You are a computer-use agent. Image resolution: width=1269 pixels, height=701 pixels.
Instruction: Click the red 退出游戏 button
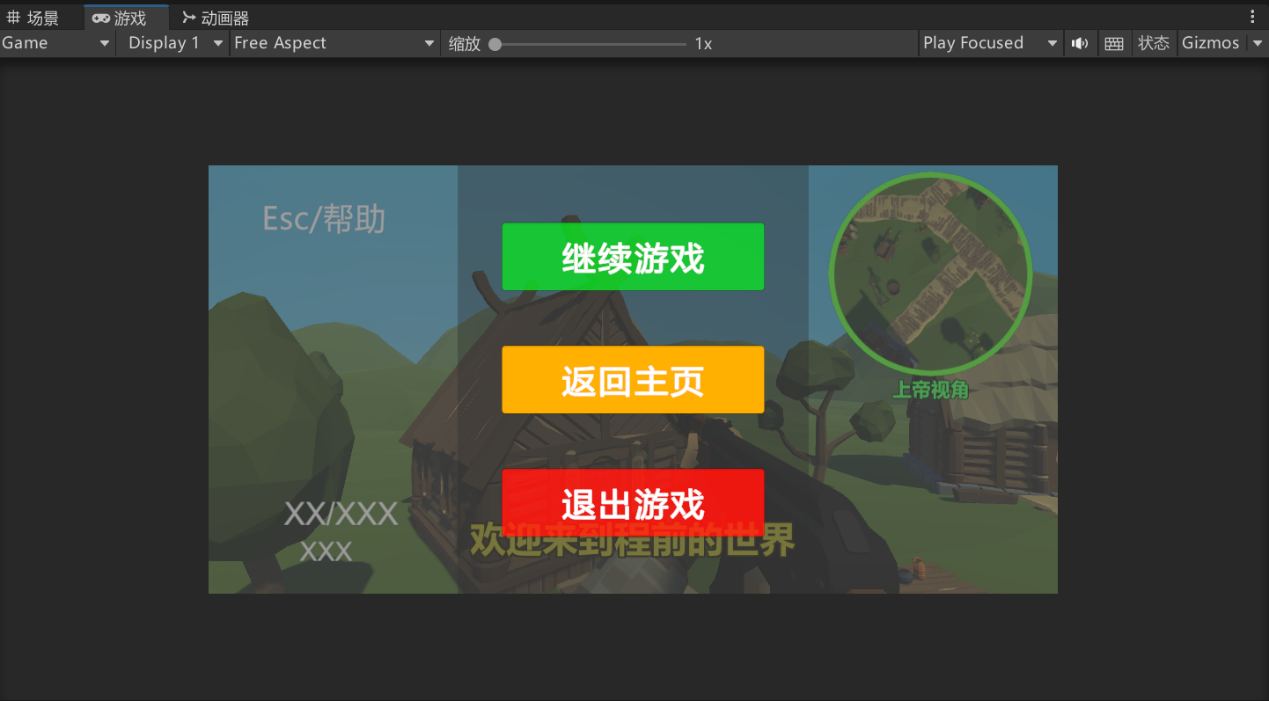coord(633,503)
